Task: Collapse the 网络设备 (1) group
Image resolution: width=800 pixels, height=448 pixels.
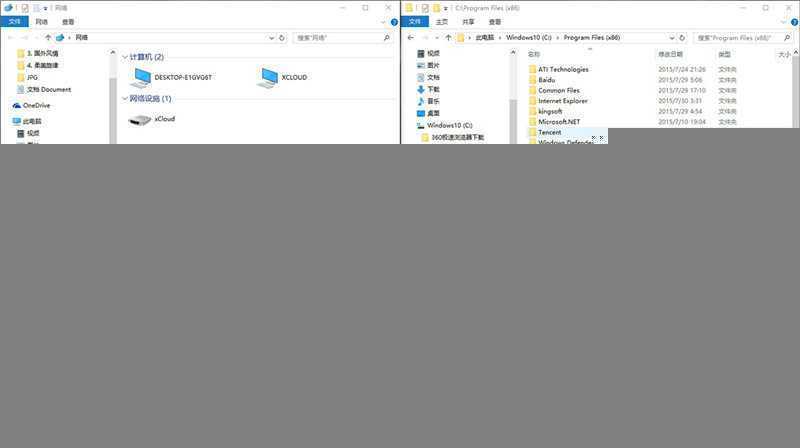Action: [x=124, y=98]
